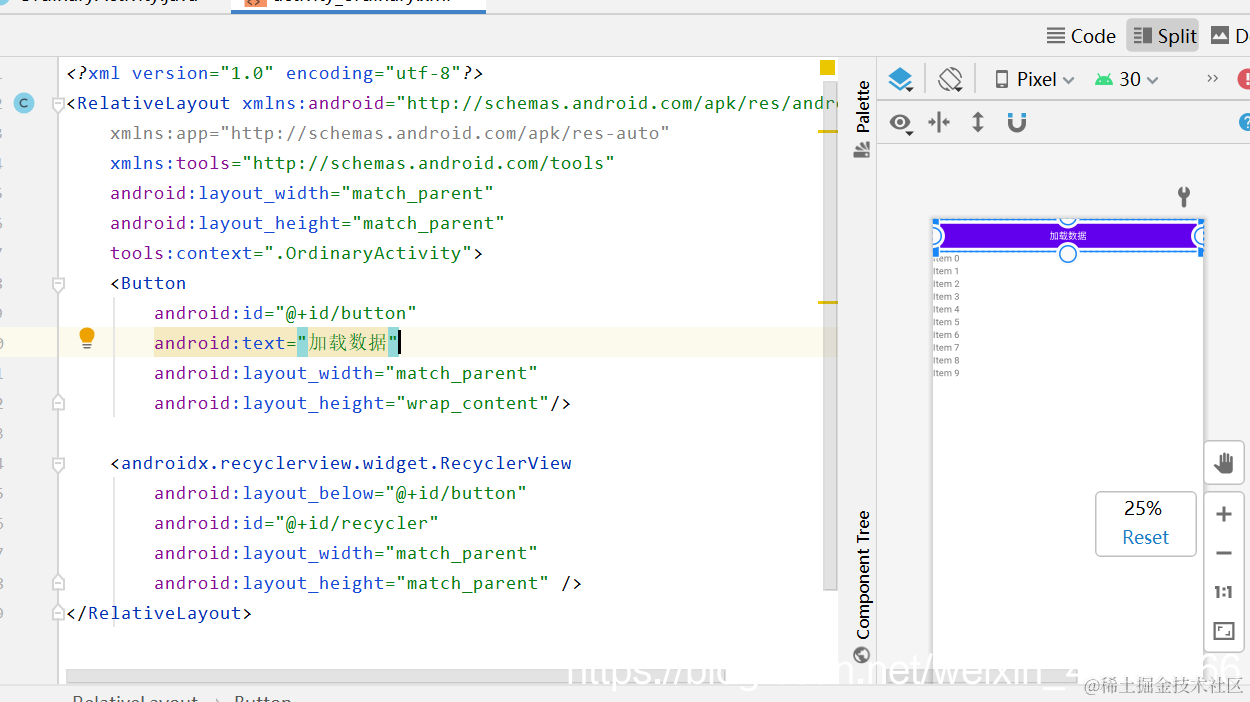Toggle the magnet autoconnect icon
This screenshot has height=702, width=1250.
tap(1017, 122)
